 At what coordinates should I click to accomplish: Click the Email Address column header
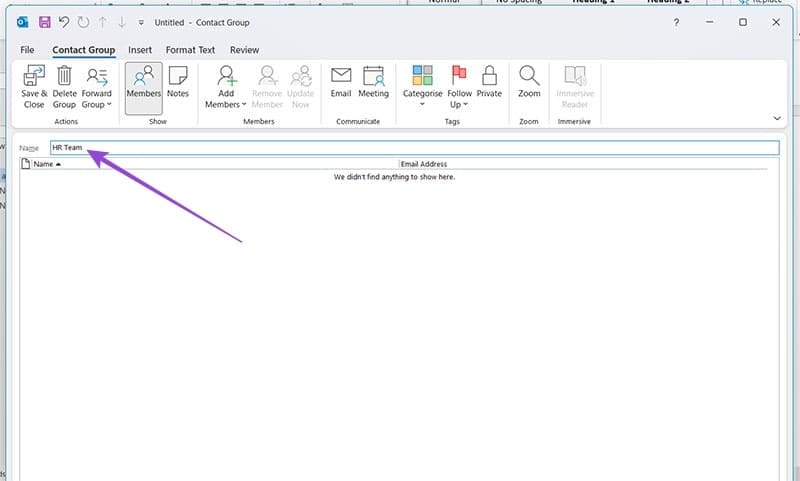(423, 164)
